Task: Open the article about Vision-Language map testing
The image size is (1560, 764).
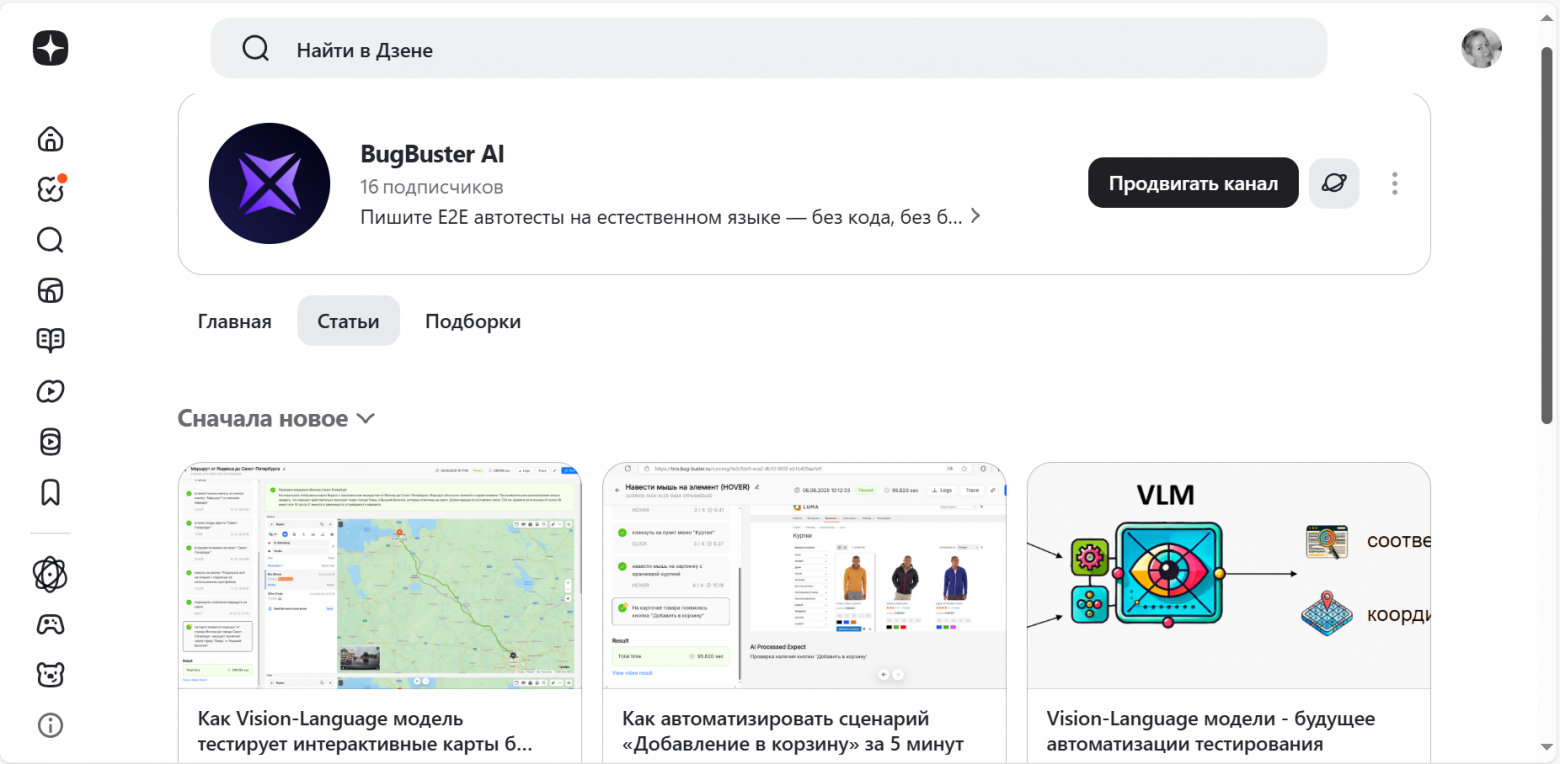Action: coord(380,600)
